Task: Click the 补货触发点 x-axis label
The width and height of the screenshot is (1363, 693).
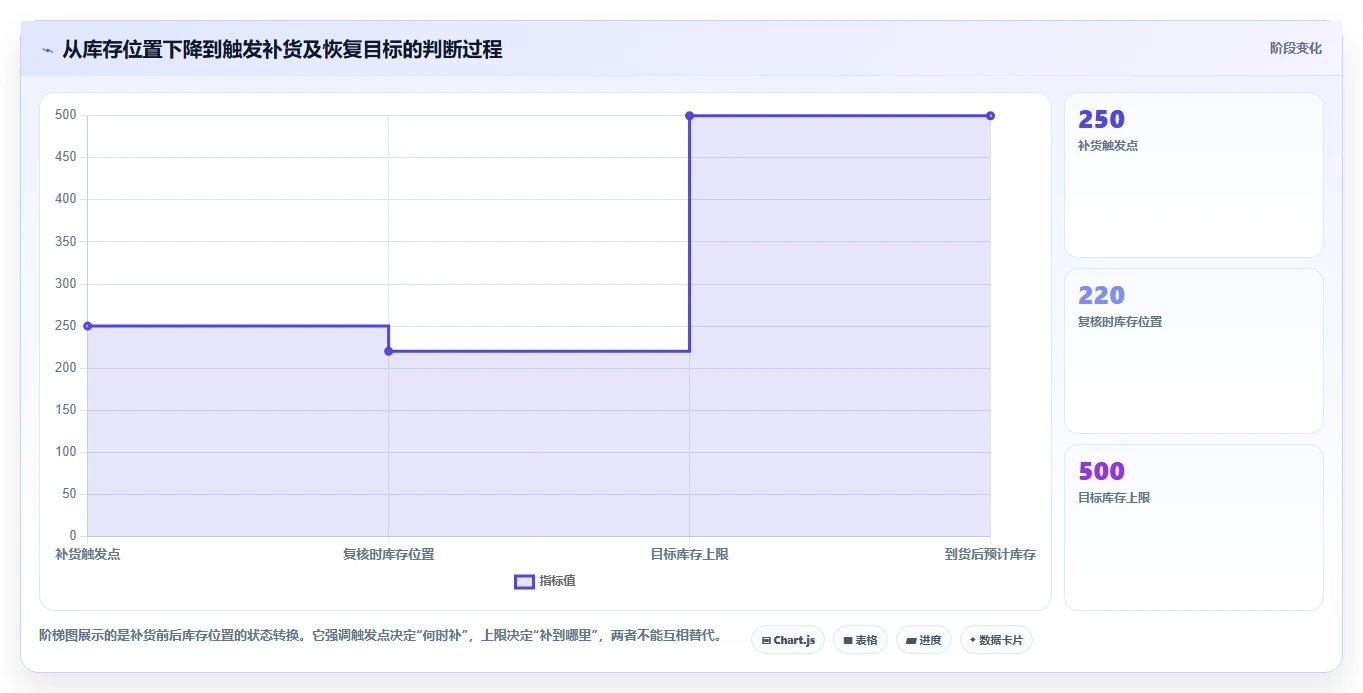Action: pyautogui.click(x=88, y=554)
